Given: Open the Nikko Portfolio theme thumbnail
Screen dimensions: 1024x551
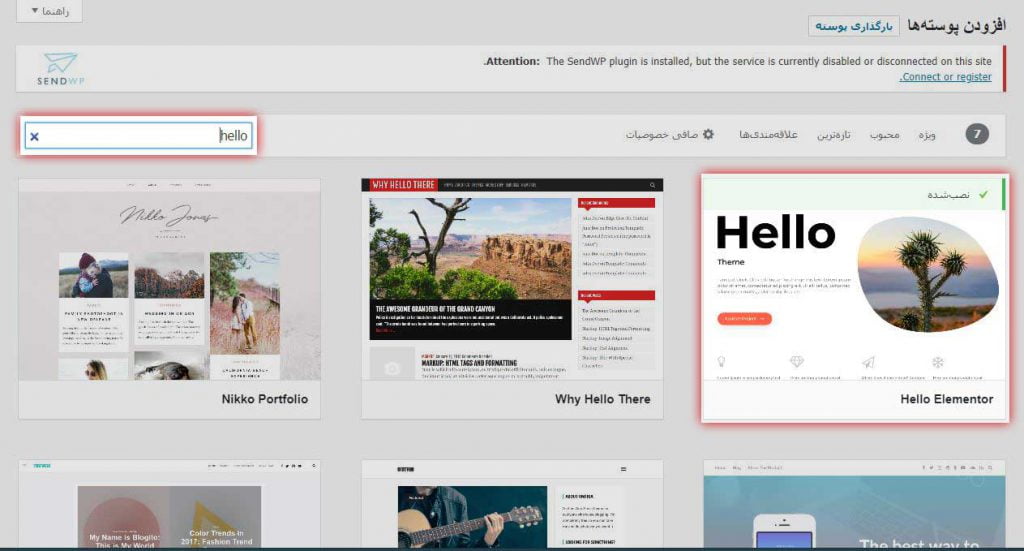Looking at the screenshot, I should pyautogui.click(x=170, y=279).
